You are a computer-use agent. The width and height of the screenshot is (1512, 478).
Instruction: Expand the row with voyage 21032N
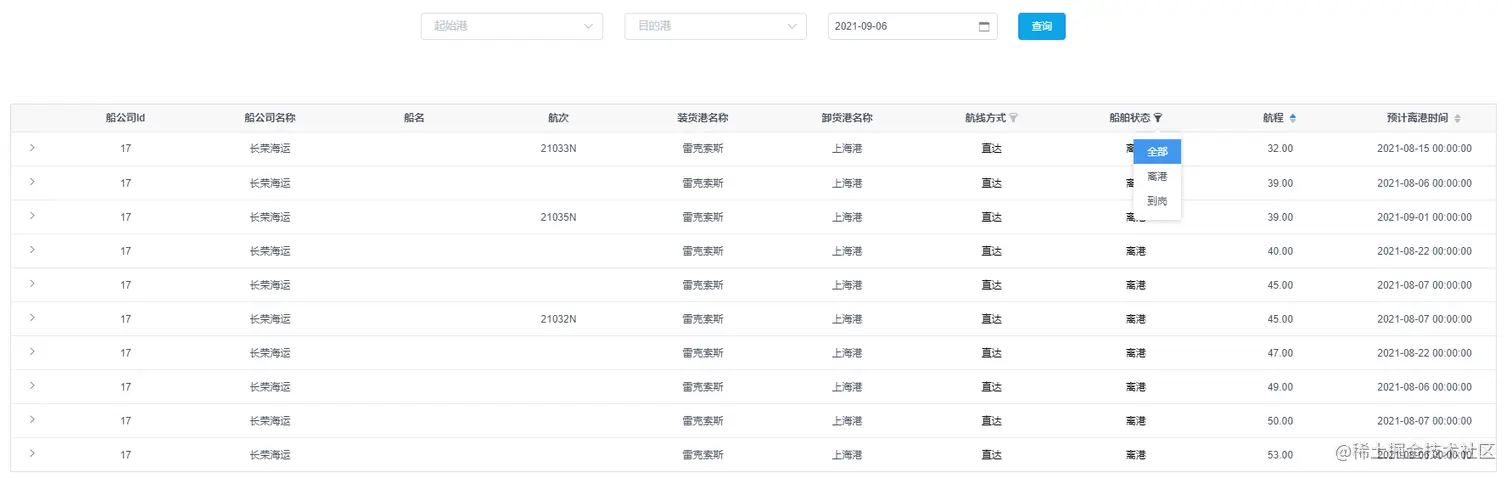point(32,318)
